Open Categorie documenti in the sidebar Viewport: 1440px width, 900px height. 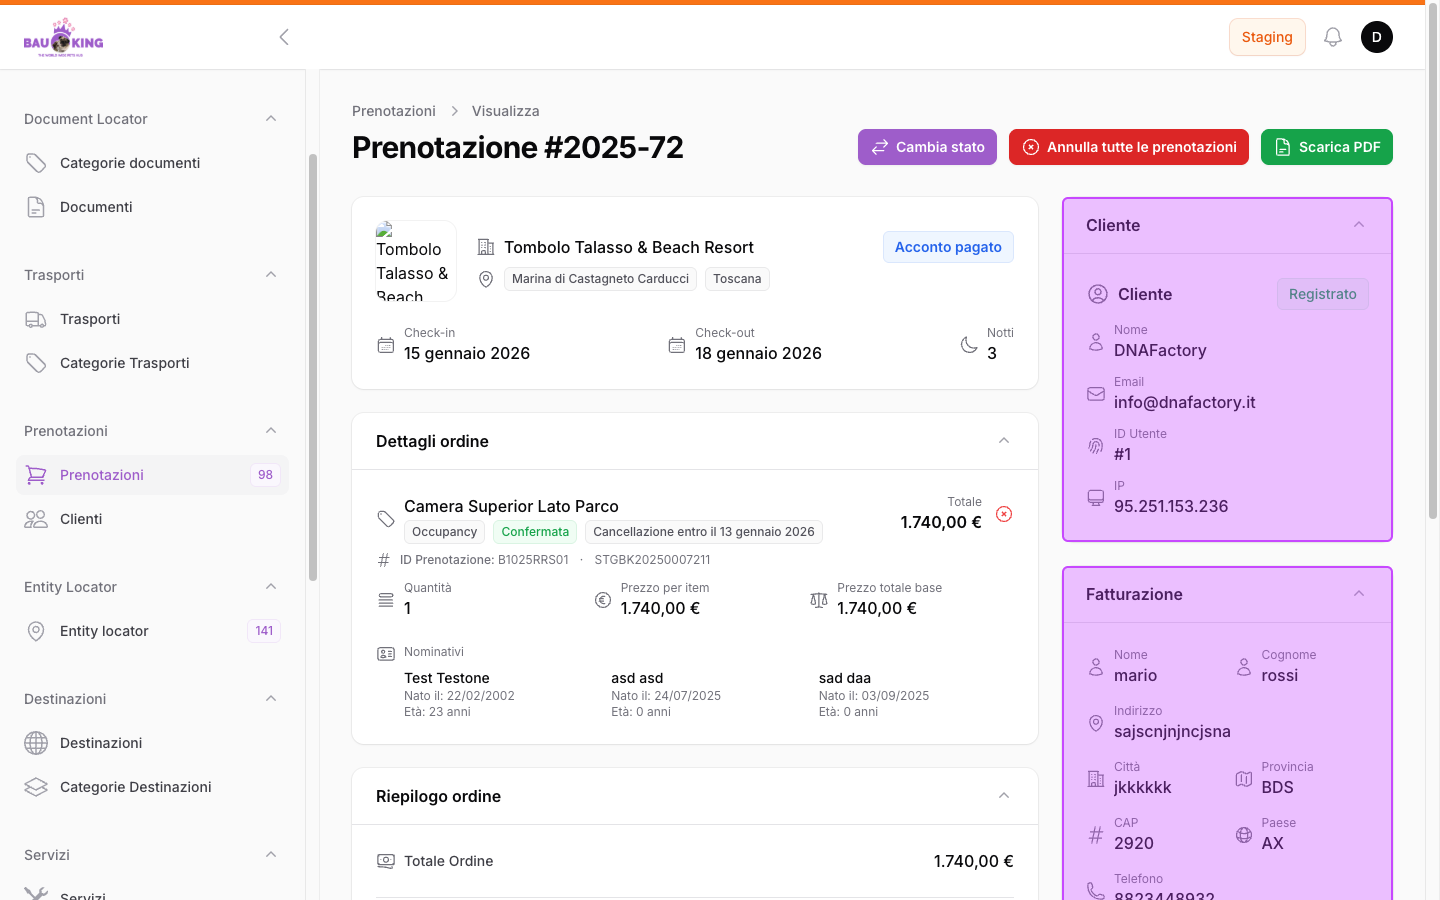(130, 163)
